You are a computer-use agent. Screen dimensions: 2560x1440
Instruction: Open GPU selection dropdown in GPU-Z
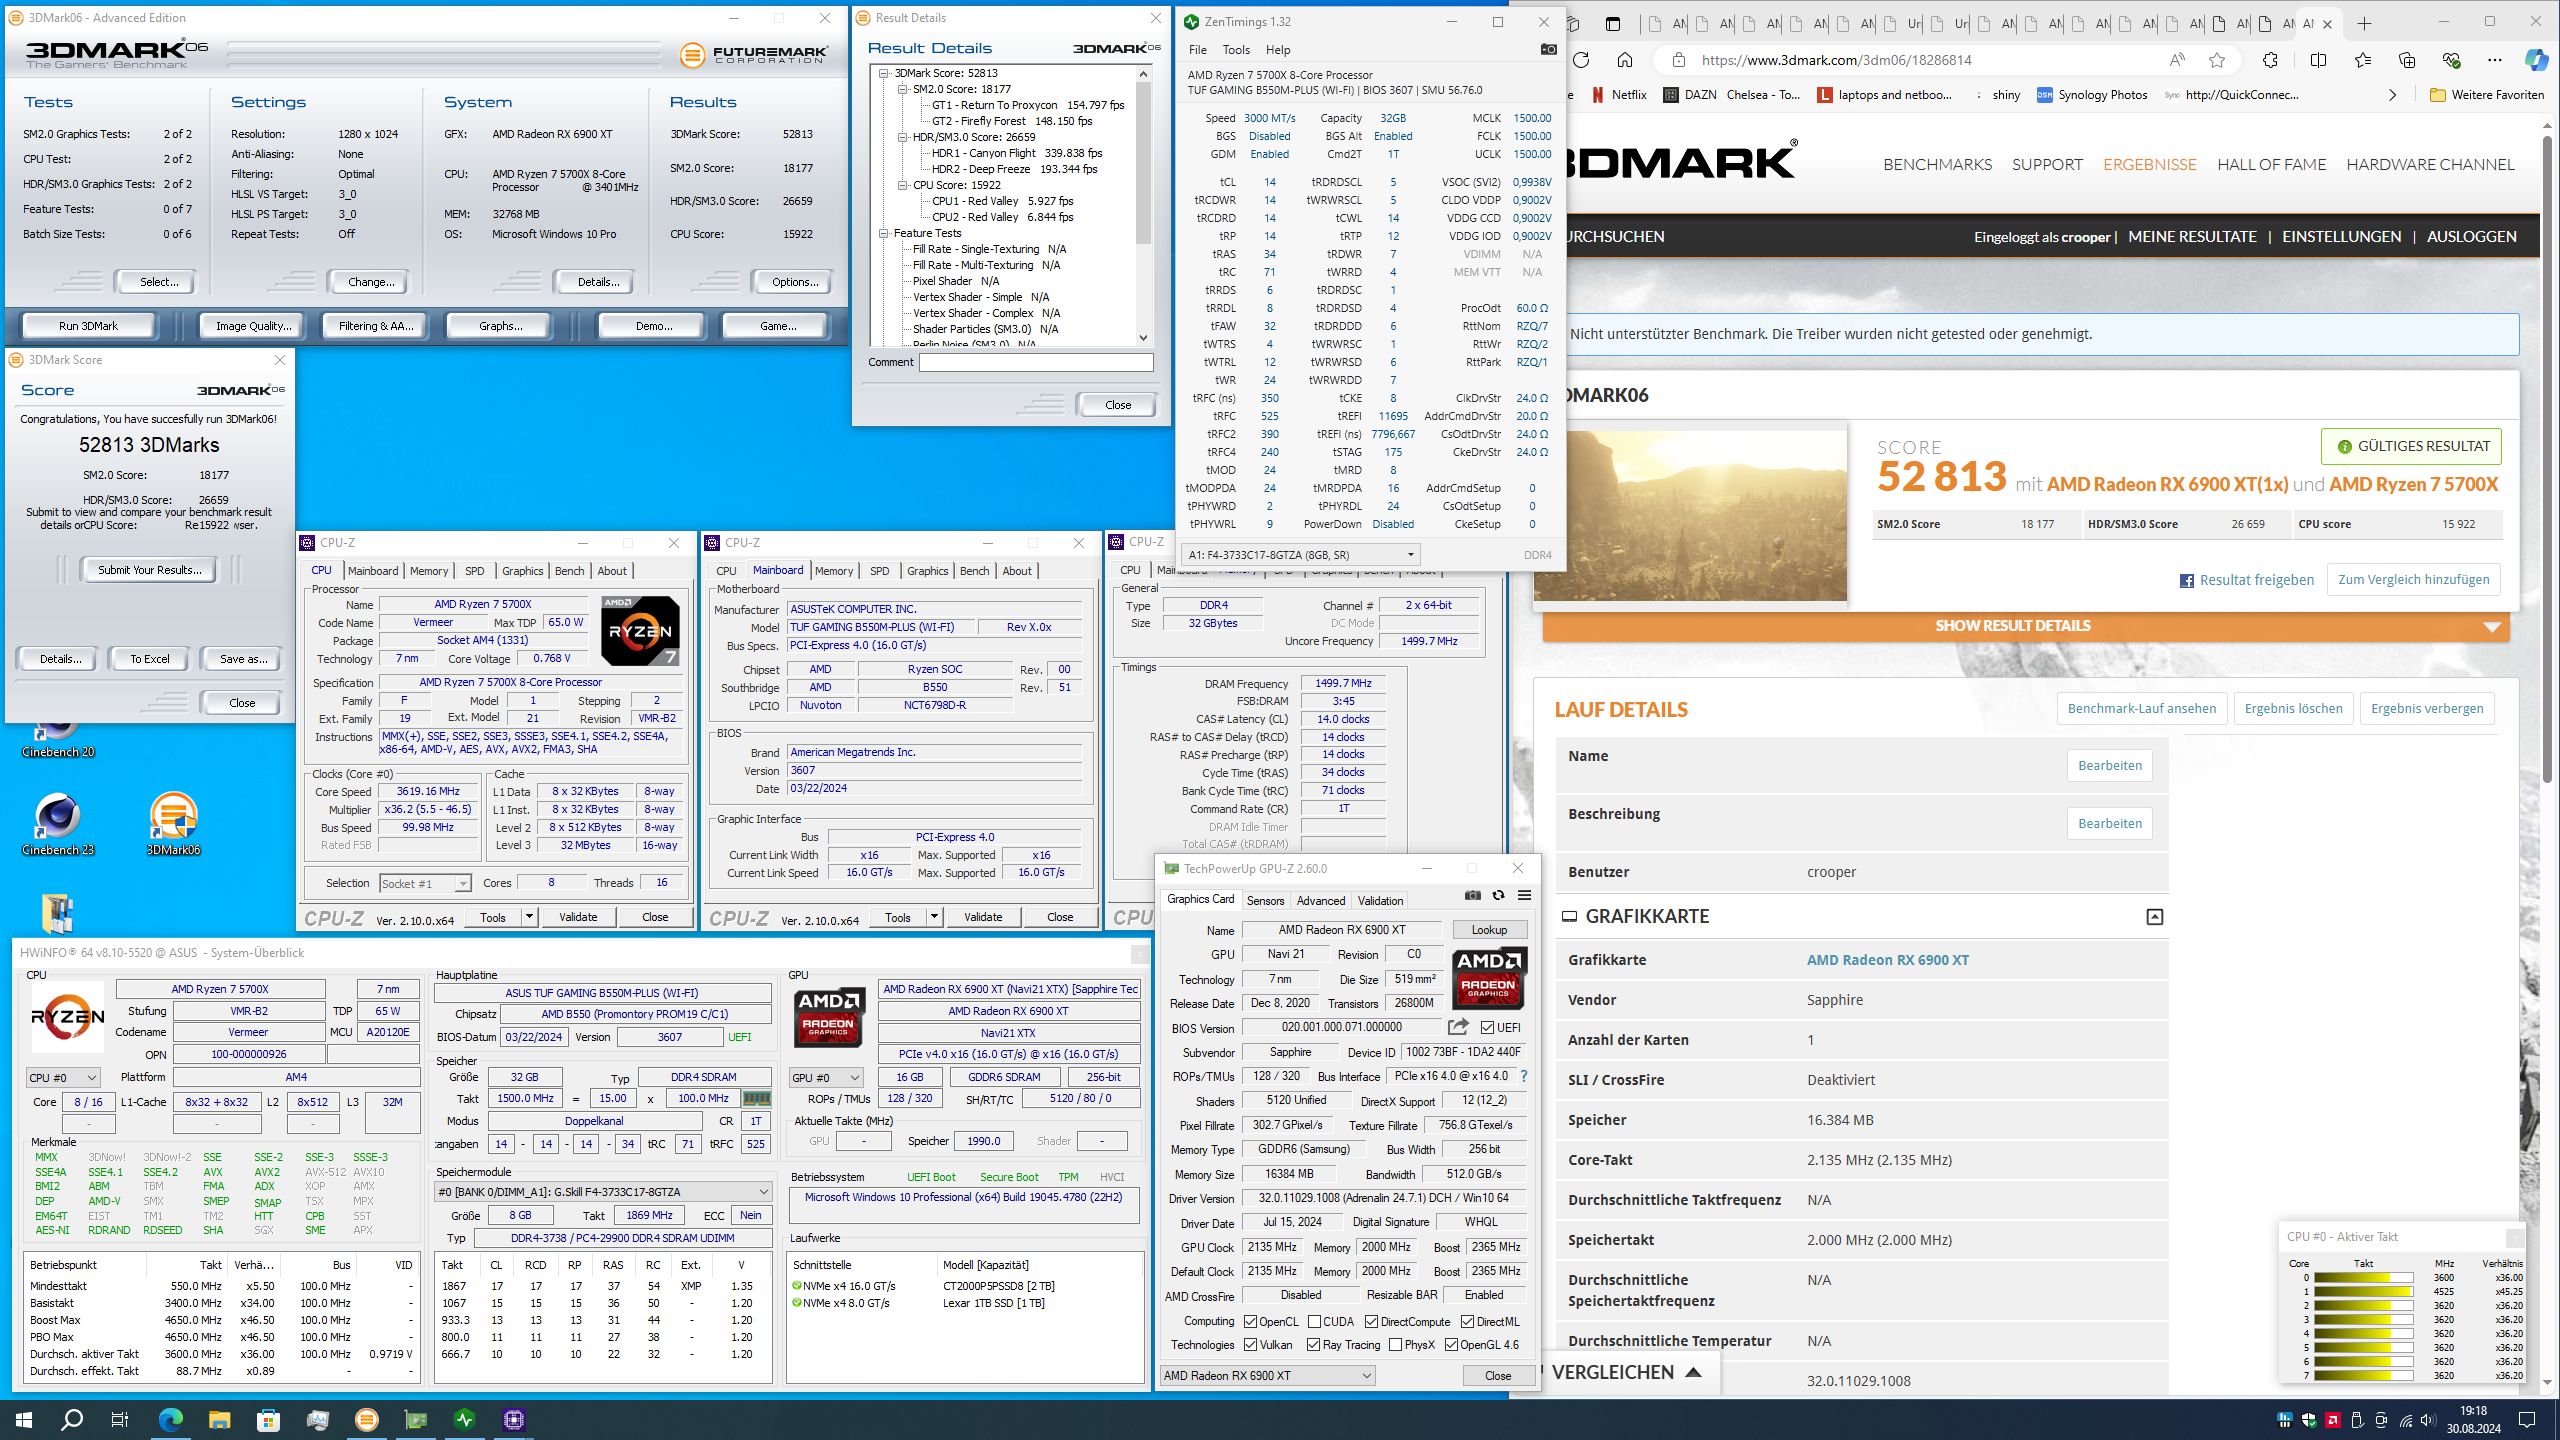(x=1267, y=1375)
